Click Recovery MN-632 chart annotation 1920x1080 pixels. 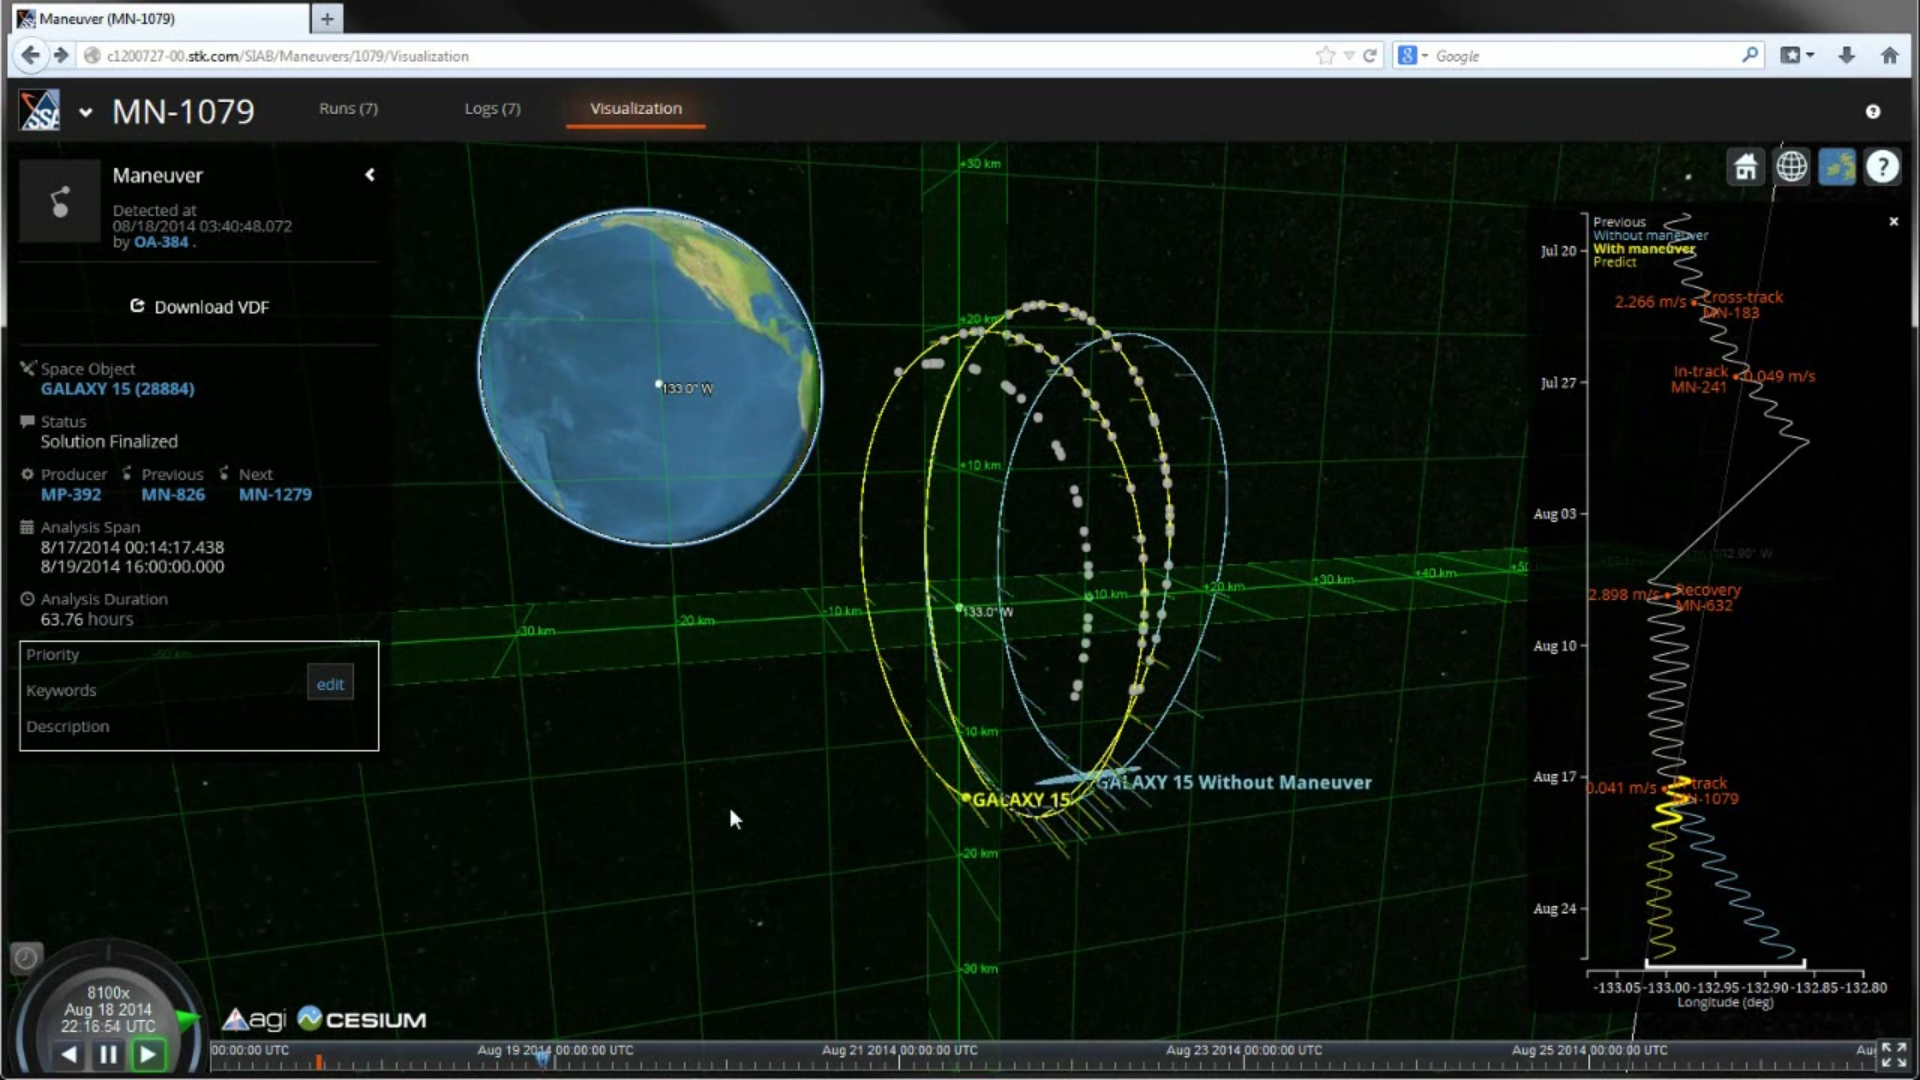(1706, 598)
